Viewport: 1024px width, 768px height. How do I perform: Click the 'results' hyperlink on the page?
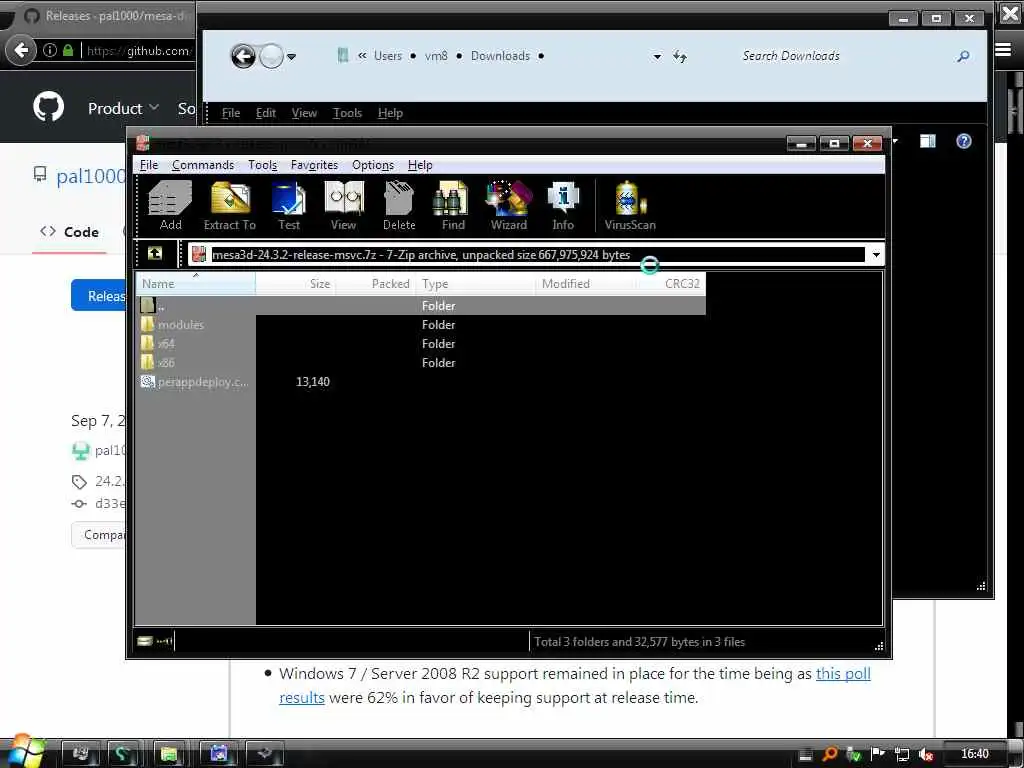click(302, 697)
